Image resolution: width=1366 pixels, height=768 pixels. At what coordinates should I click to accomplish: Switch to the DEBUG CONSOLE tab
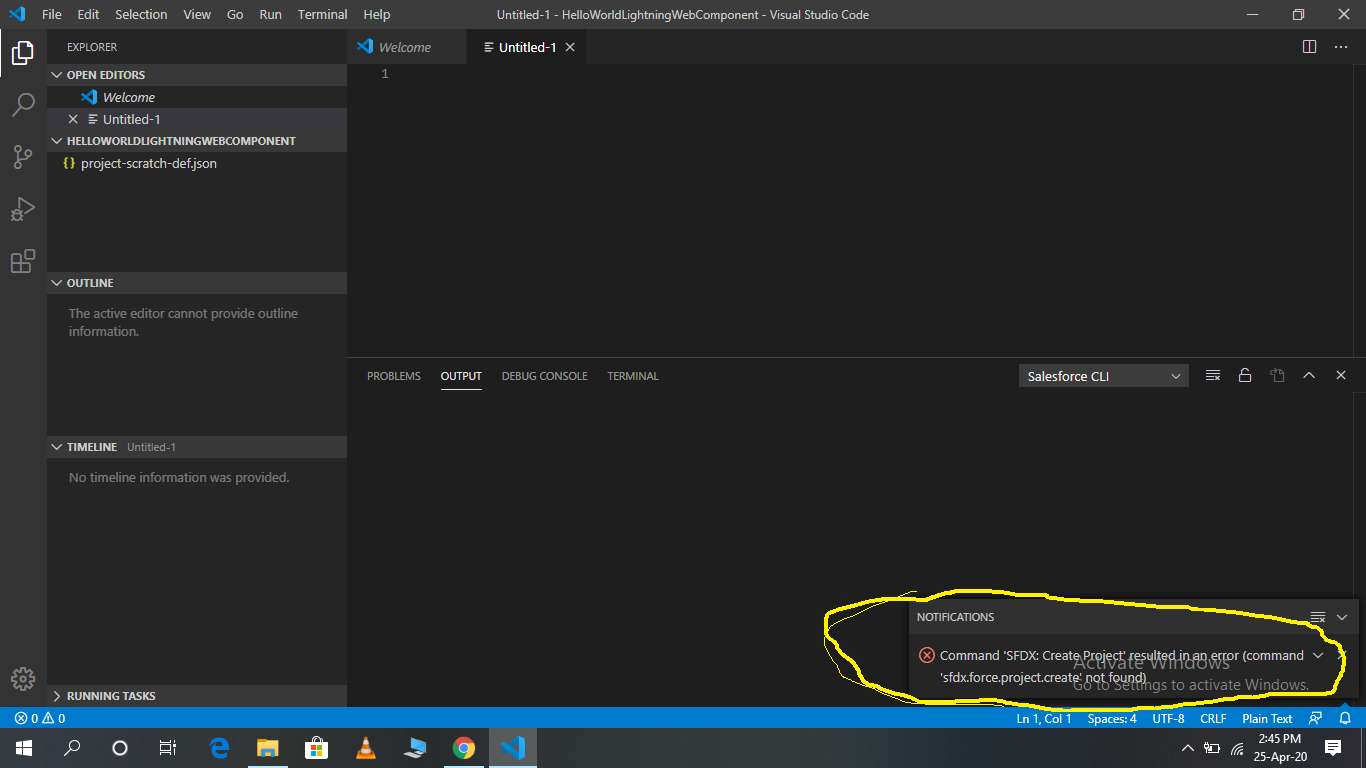coord(544,375)
